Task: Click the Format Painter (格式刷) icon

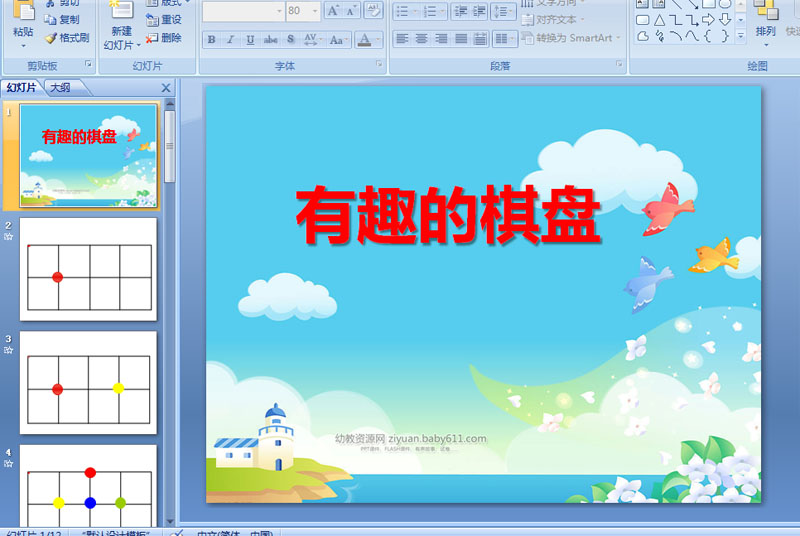Action: 67,38
